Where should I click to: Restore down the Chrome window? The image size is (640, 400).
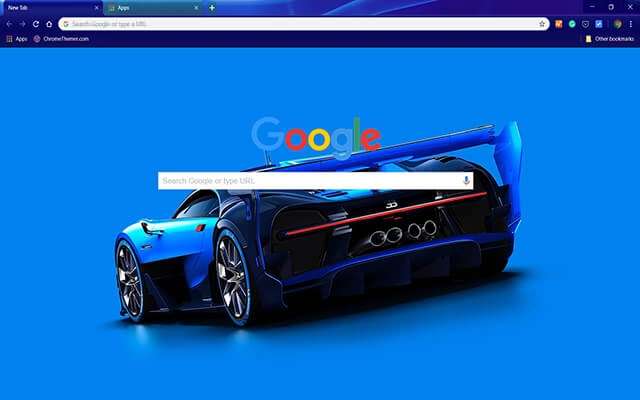(x=611, y=7)
